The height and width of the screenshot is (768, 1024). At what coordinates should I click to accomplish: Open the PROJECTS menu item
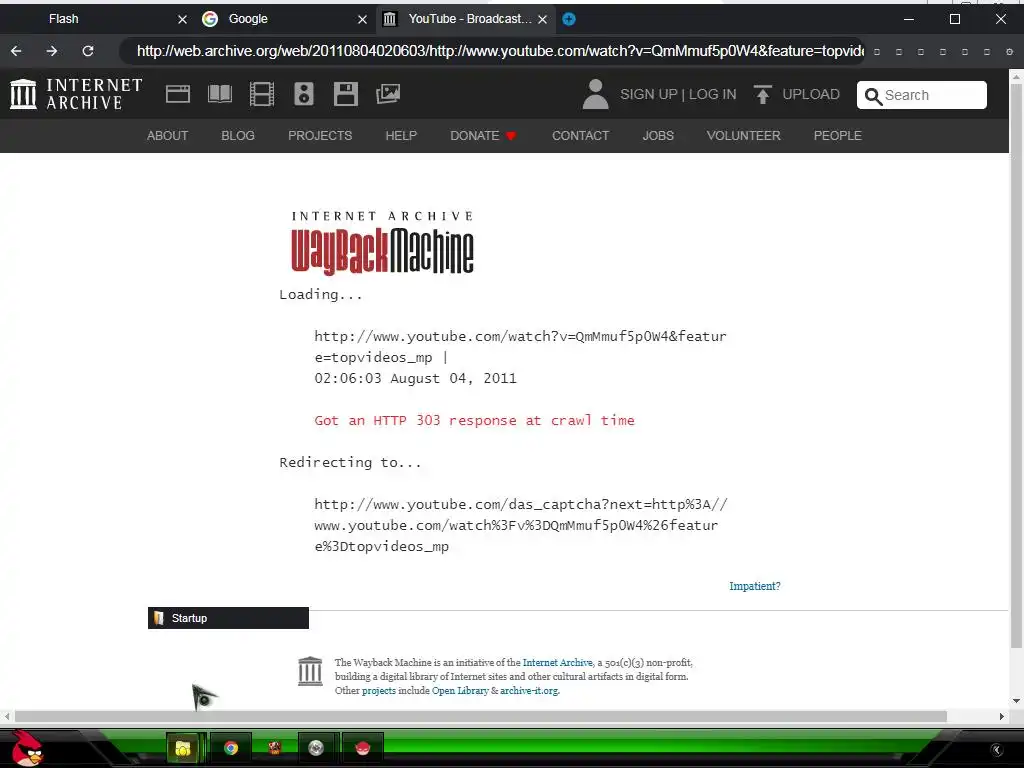pos(320,136)
